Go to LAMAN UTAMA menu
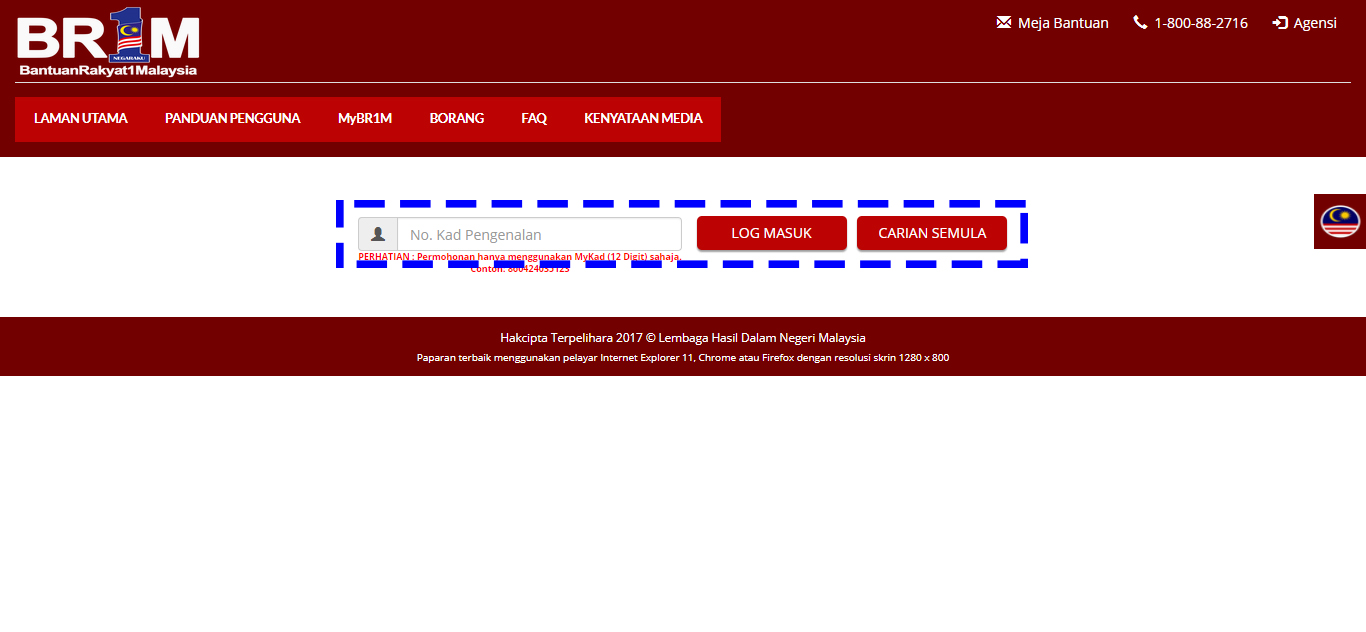Viewport: 1366px width, 632px height. click(x=81, y=118)
